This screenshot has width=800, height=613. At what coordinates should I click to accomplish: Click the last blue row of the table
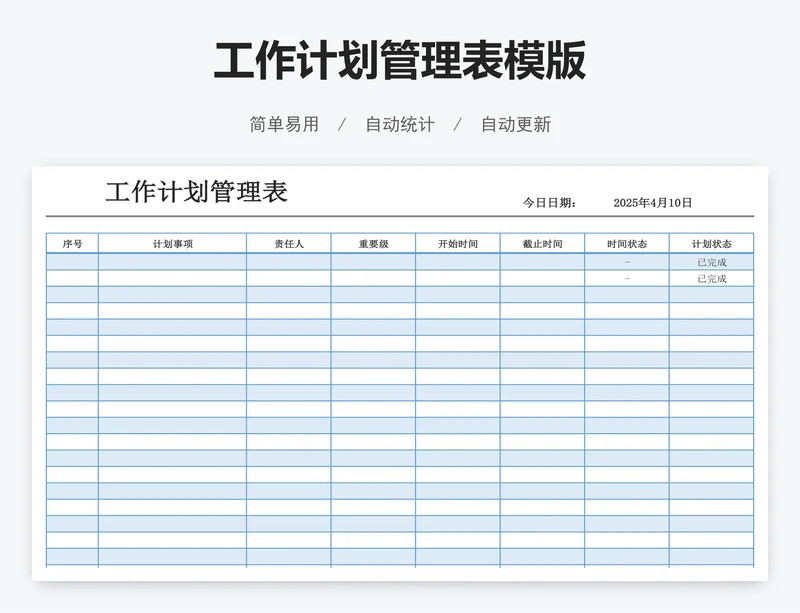pyautogui.click(x=400, y=556)
